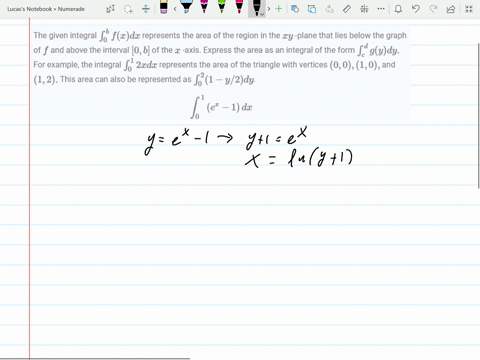Image resolution: width=480 pixels, height=360 pixels.
Task: Click the Ink to Text icon
Action: point(329,9)
